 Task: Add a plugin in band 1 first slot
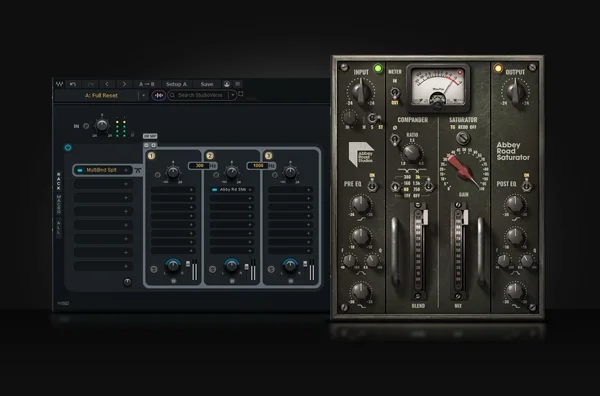click(x=173, y=190)
